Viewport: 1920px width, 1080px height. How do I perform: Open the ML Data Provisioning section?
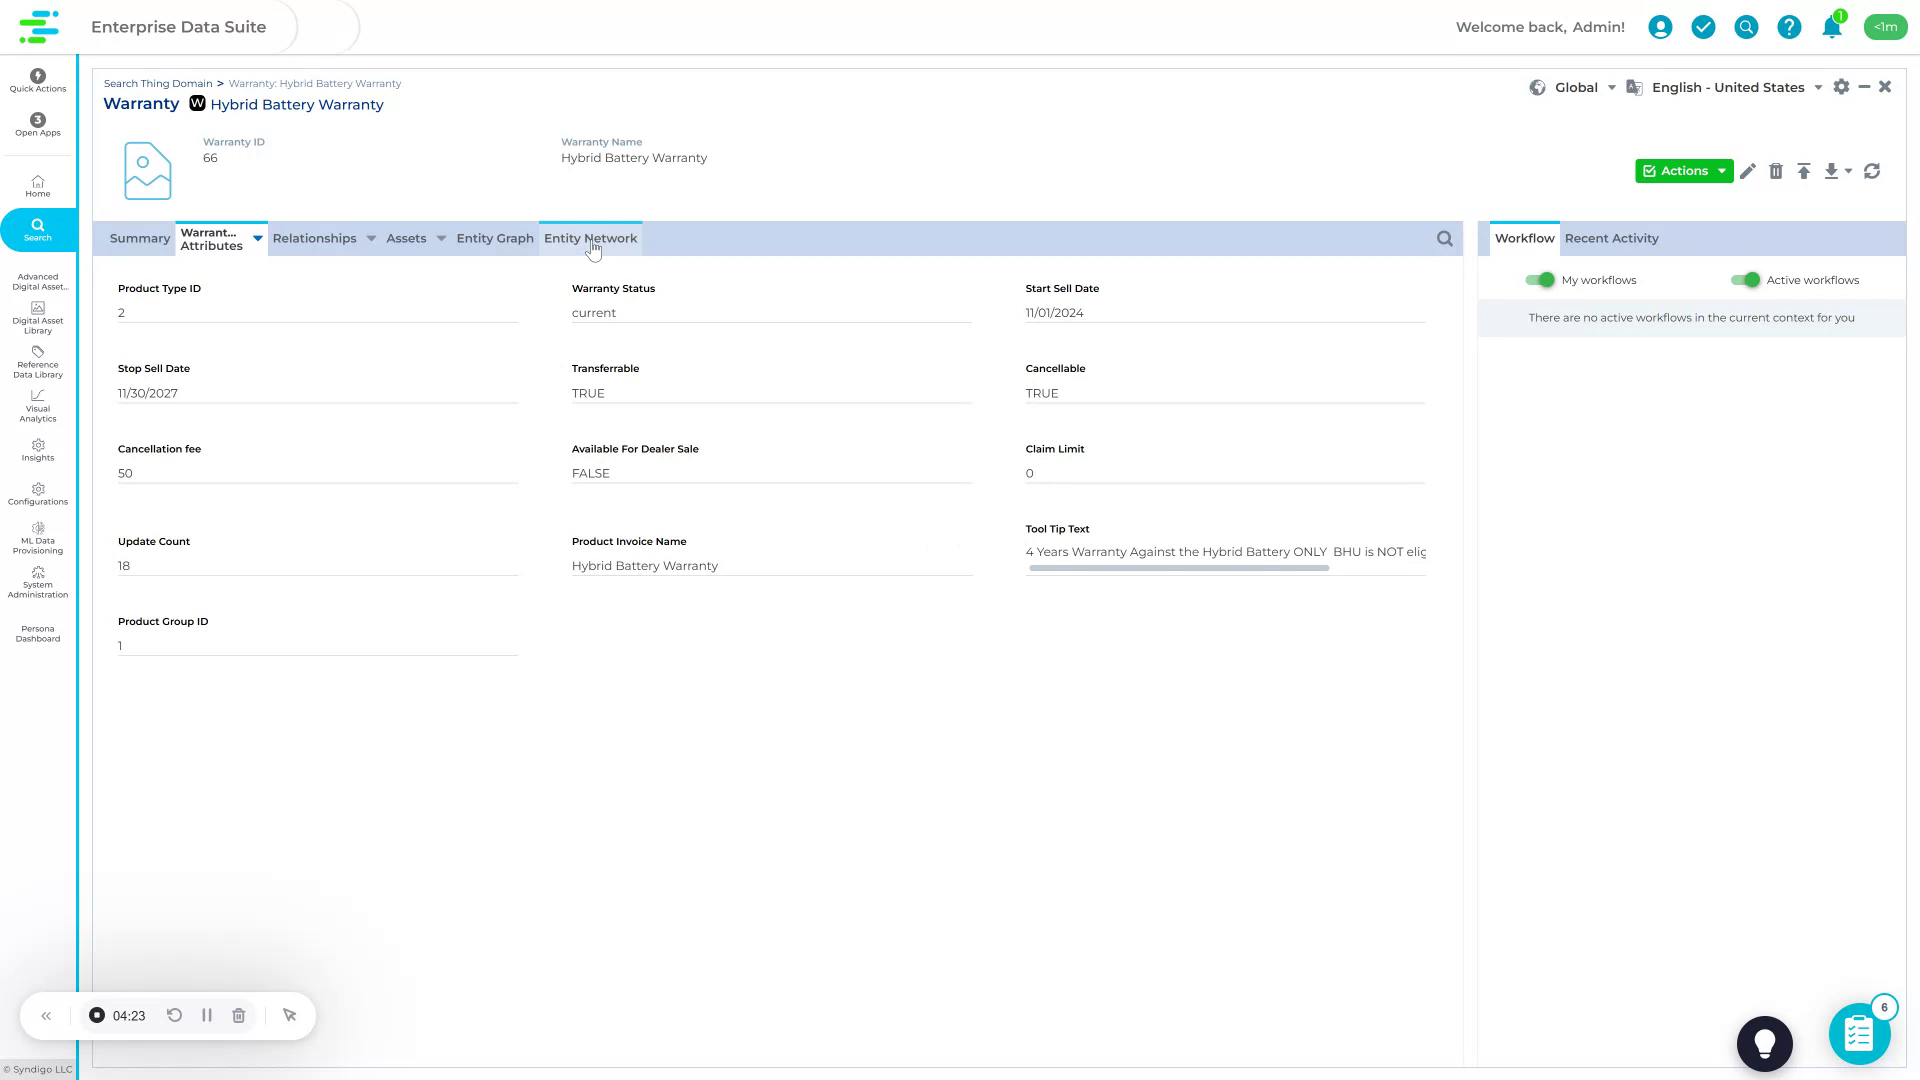pyautogui.click(x=37, y=537)
